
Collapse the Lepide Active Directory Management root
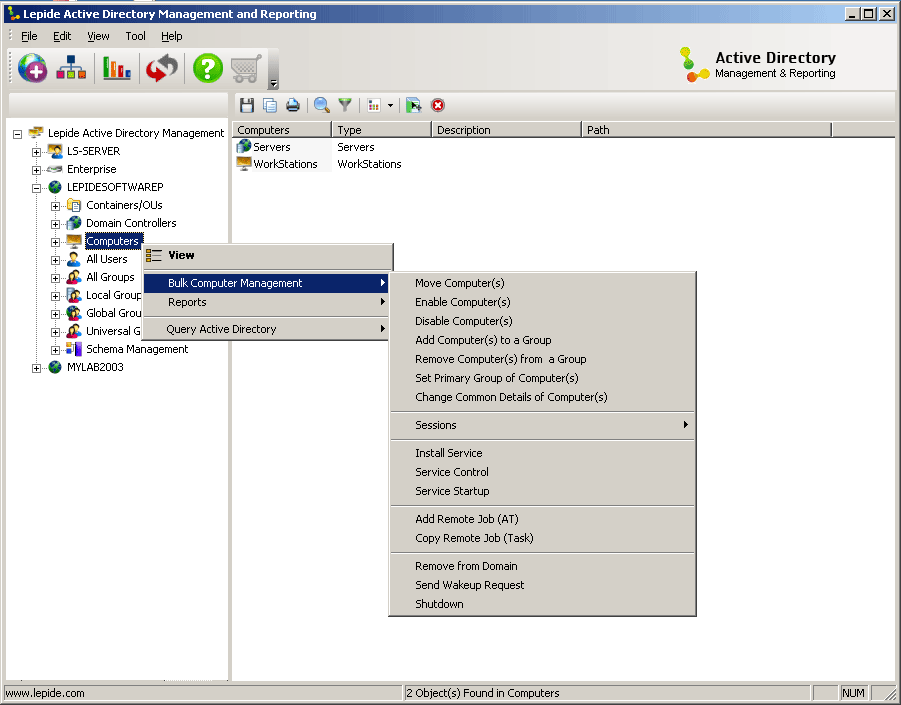17,134
